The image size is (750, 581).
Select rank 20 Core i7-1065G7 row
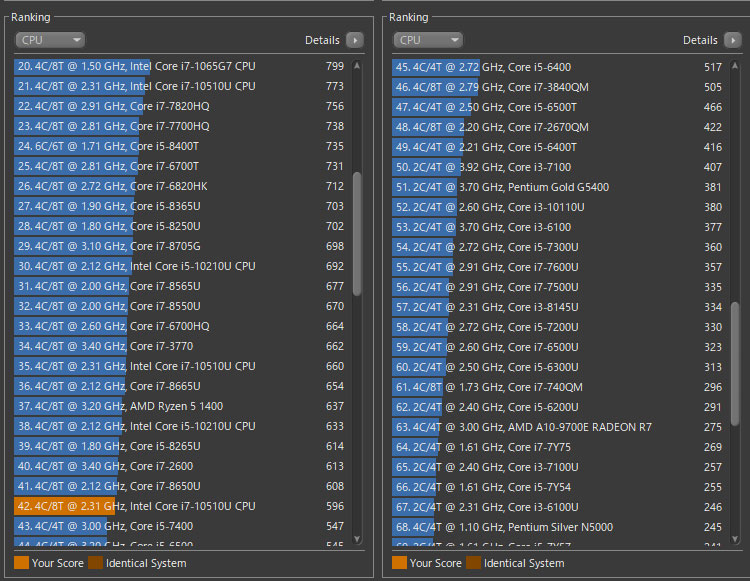[181, 66]
